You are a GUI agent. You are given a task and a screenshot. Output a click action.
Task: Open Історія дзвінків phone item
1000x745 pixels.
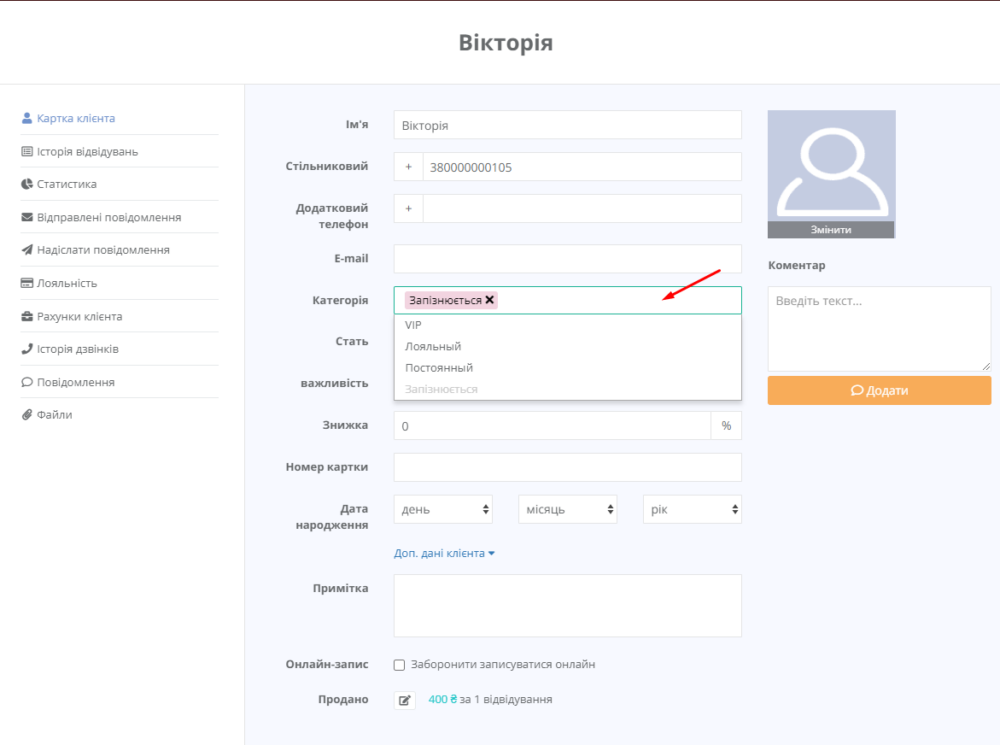click(x=70, y=349)
